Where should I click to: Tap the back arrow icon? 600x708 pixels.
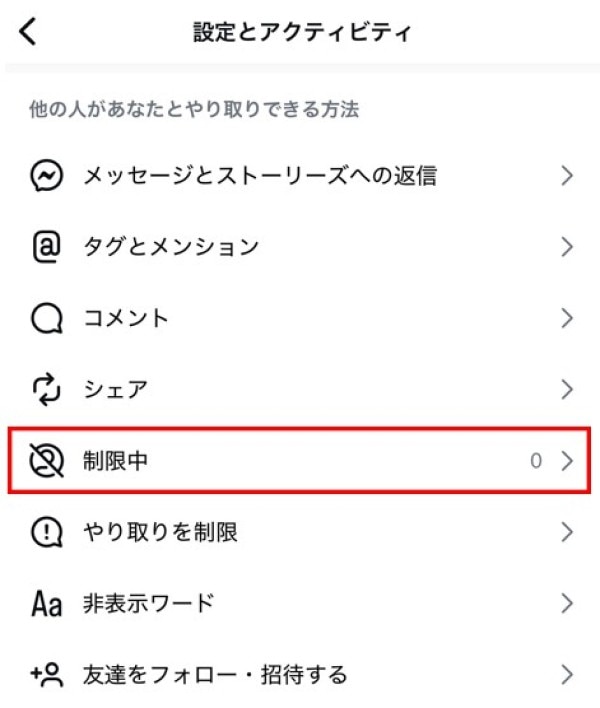coord(28,32)
